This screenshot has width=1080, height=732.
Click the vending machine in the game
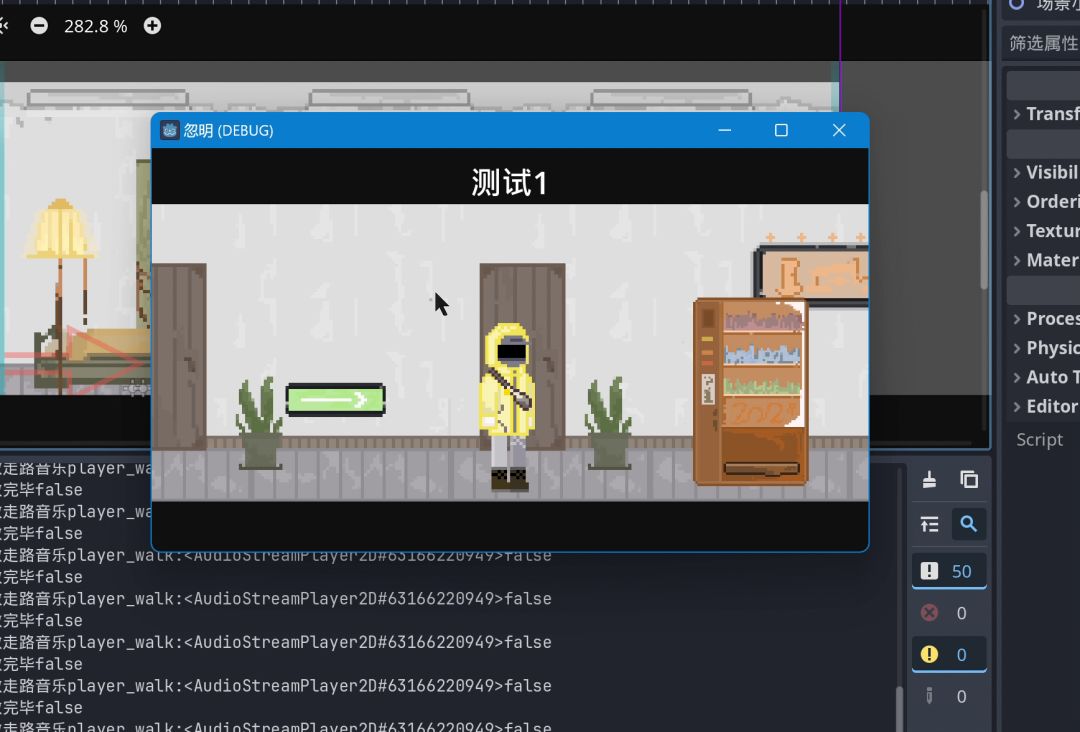click(750, 392)
